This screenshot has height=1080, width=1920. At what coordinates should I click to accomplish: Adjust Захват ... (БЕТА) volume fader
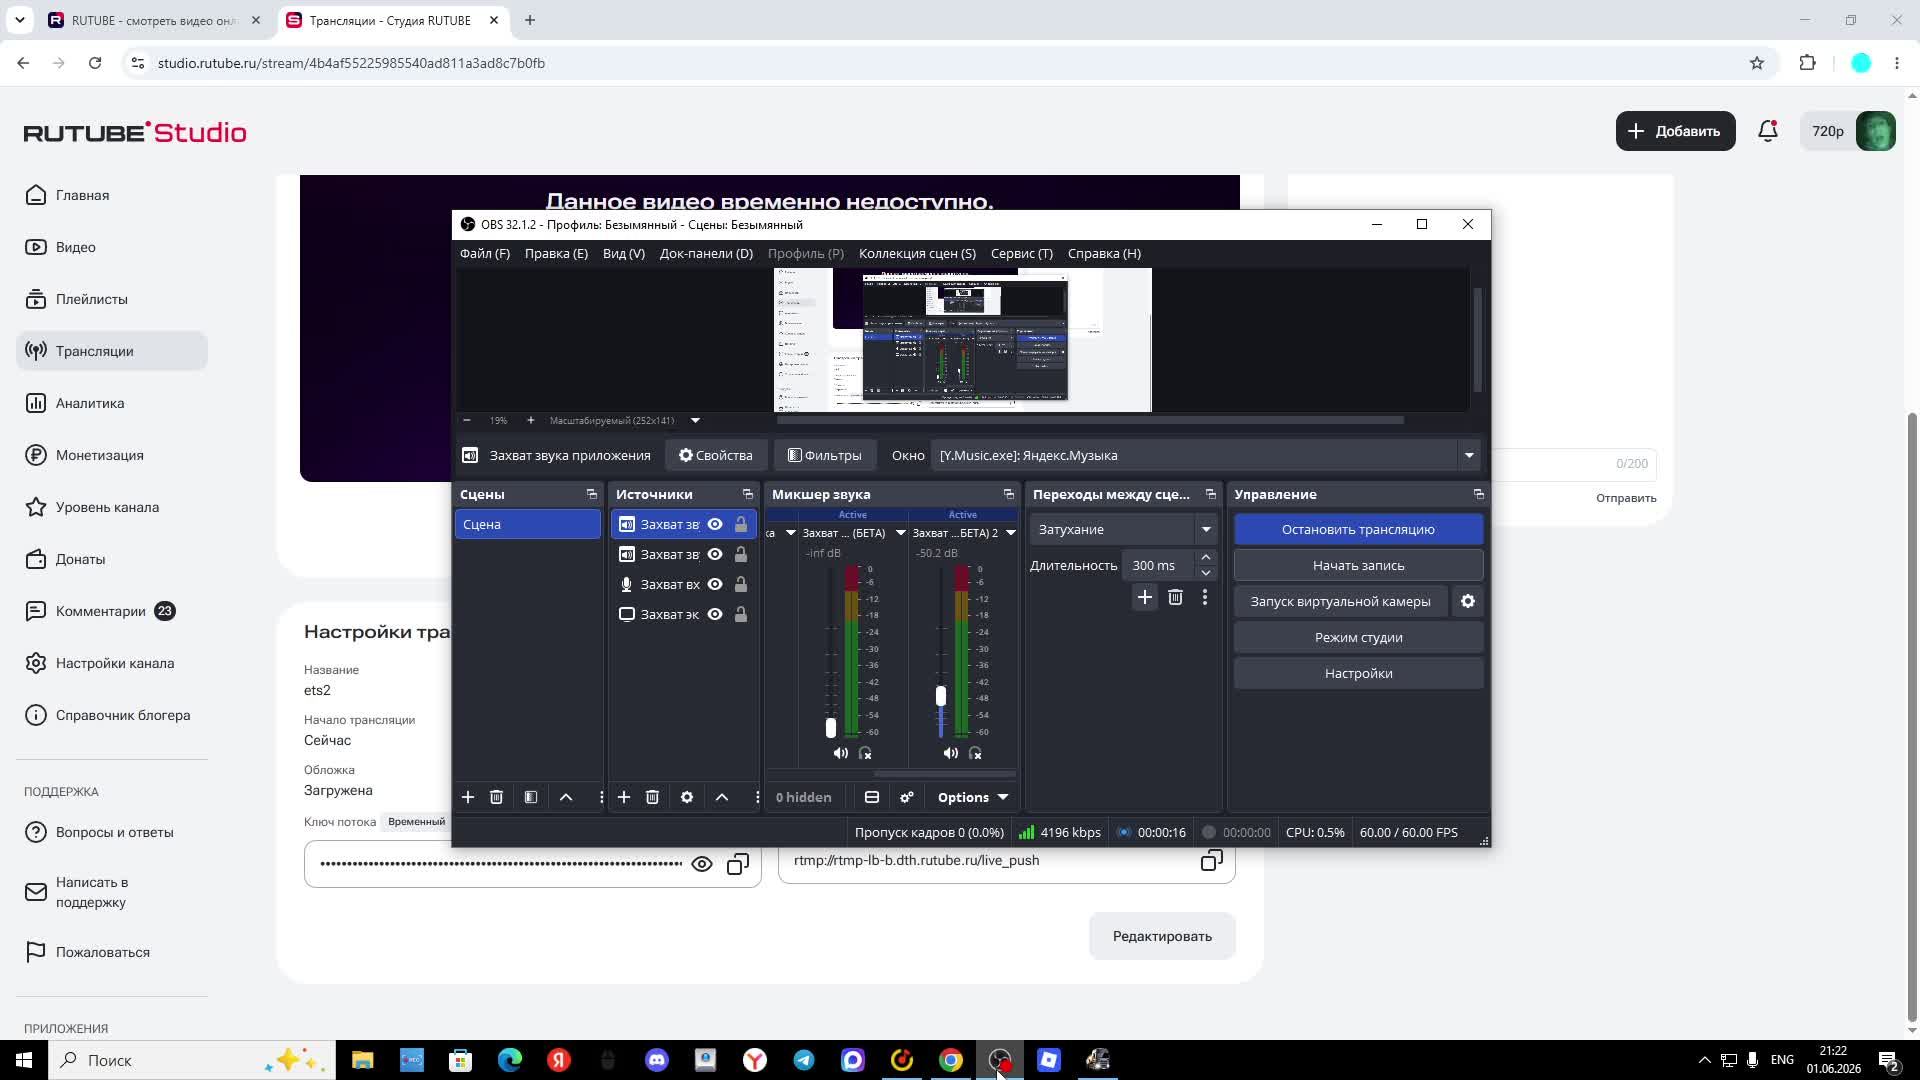pyautogui.click(x=831, y=728)
